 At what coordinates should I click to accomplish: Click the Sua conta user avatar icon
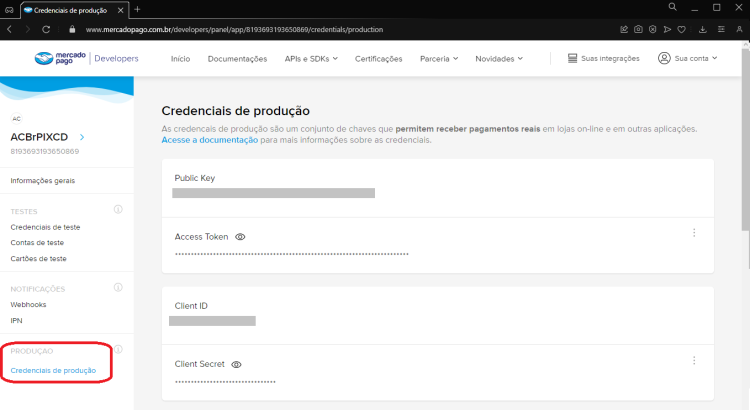coord(664,58)
